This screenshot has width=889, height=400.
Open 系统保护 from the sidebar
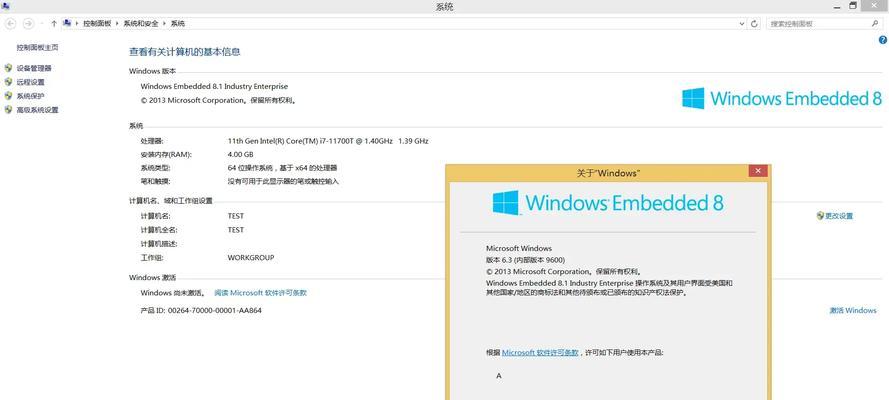pyautogui.click(x=31, y=96)
